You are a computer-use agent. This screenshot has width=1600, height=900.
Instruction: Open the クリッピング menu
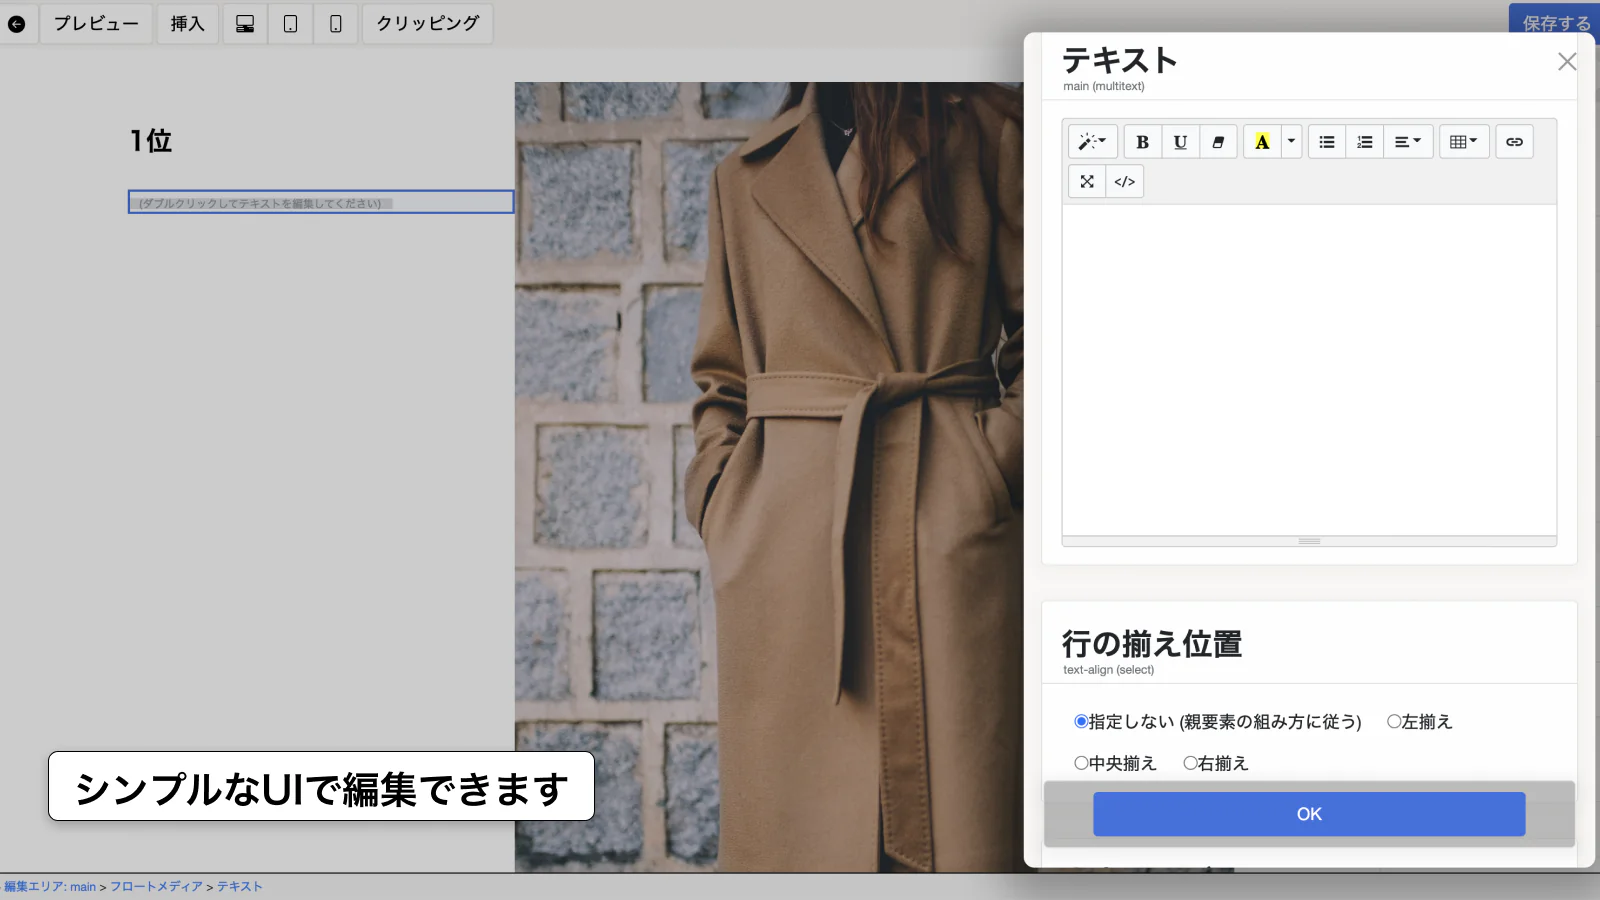coord(427,24)
